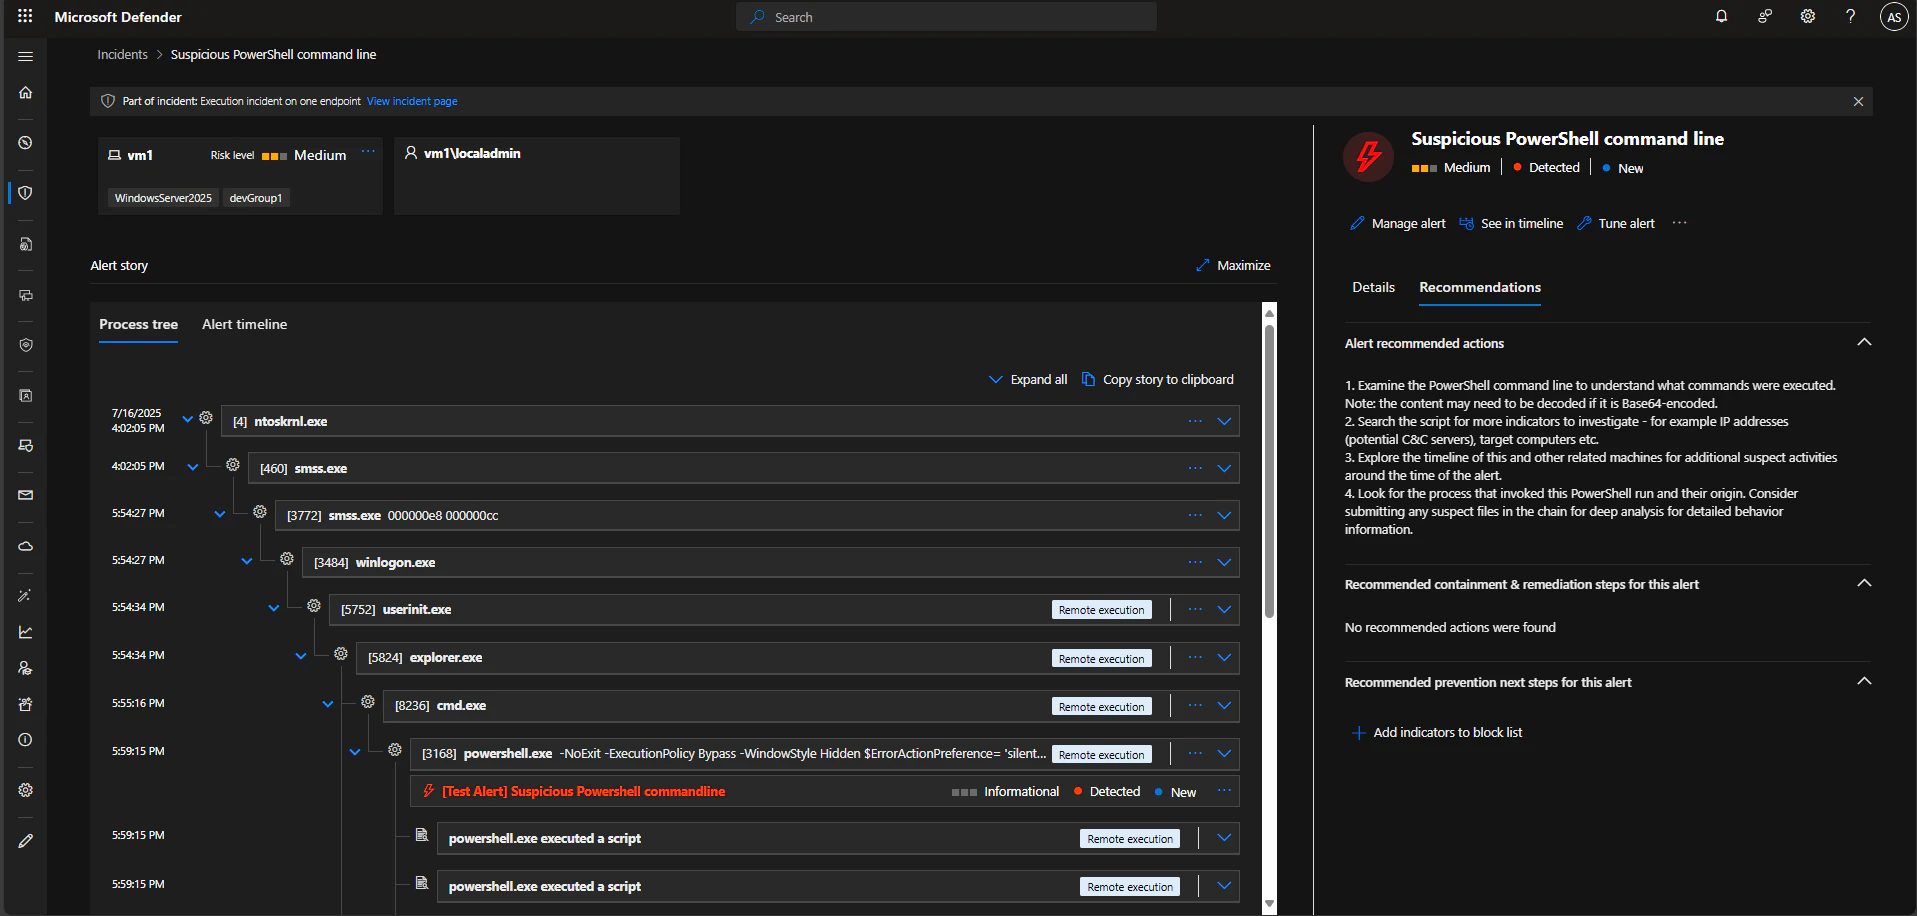The image size is (1917, 916).
Task: Open the notifications bell
Action: [x=1721, y=16]
